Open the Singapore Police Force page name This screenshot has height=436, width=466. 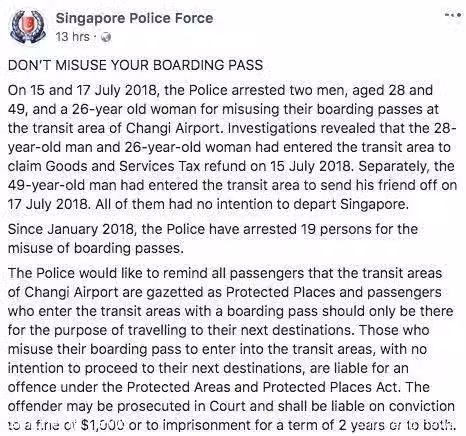pos(134,18)
